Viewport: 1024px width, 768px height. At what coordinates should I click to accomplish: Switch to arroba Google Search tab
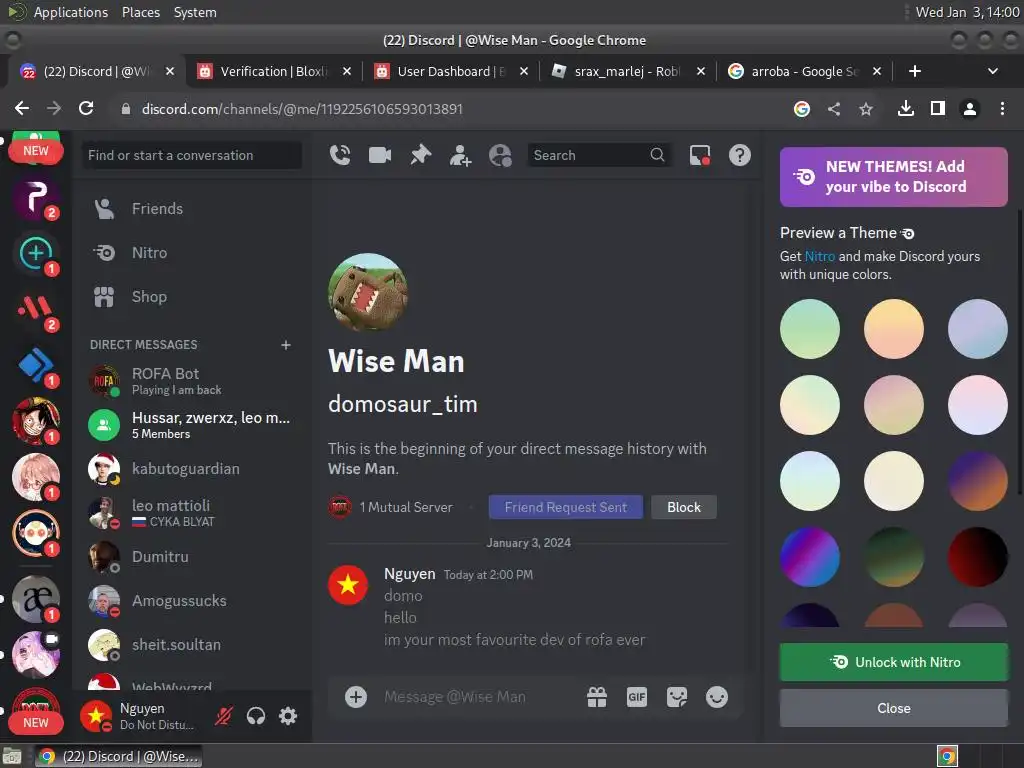[x=805, y=71]
